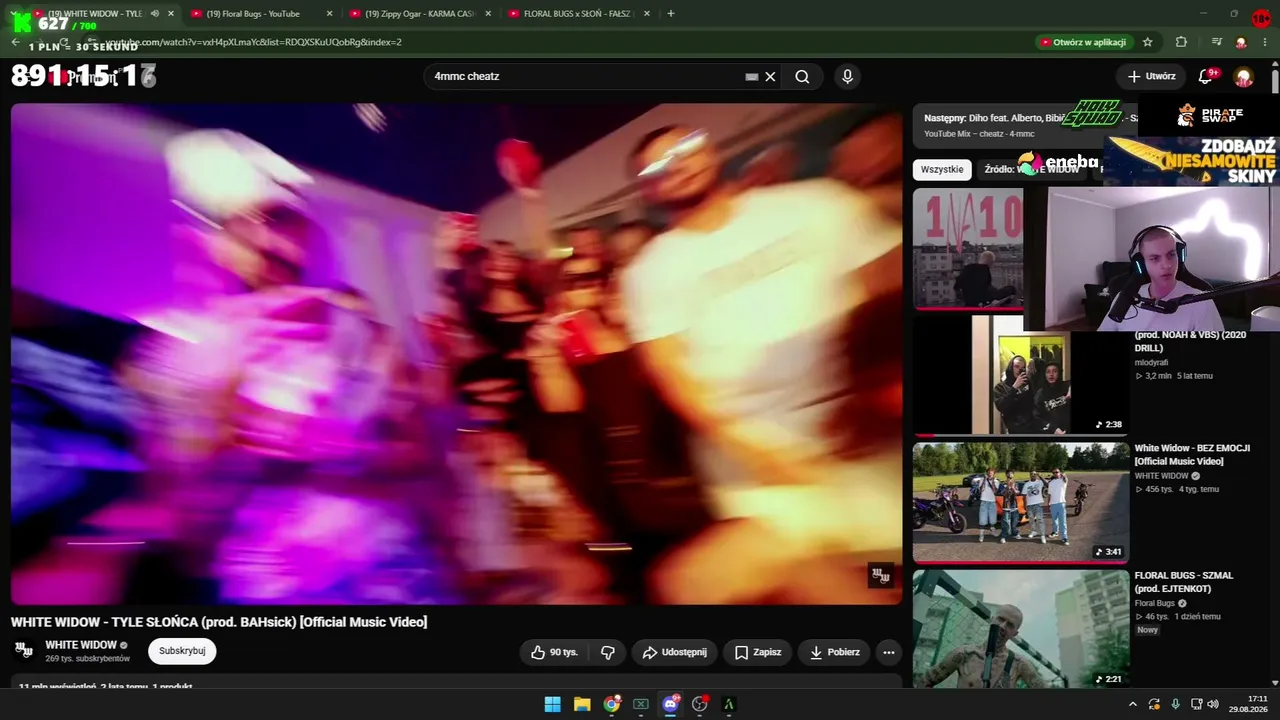Close the Floral Bugs YouTube tab

[329, 14]
